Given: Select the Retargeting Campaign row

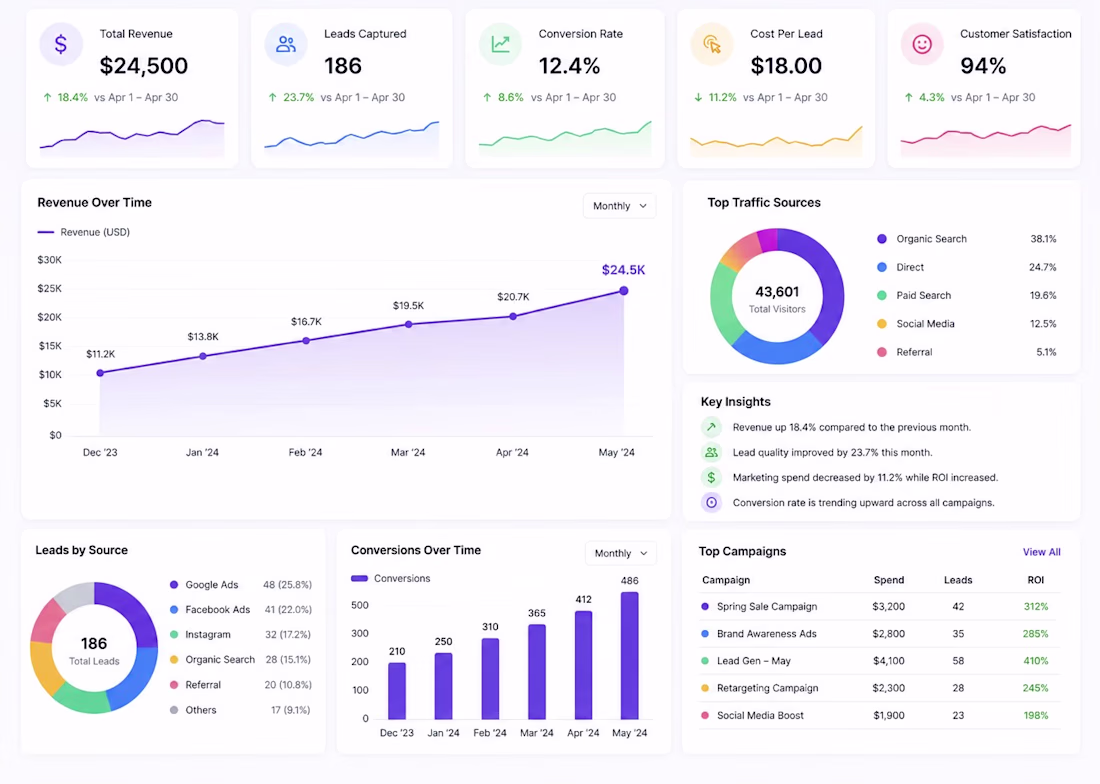Looking at the screenshot, I should point(880,689).
